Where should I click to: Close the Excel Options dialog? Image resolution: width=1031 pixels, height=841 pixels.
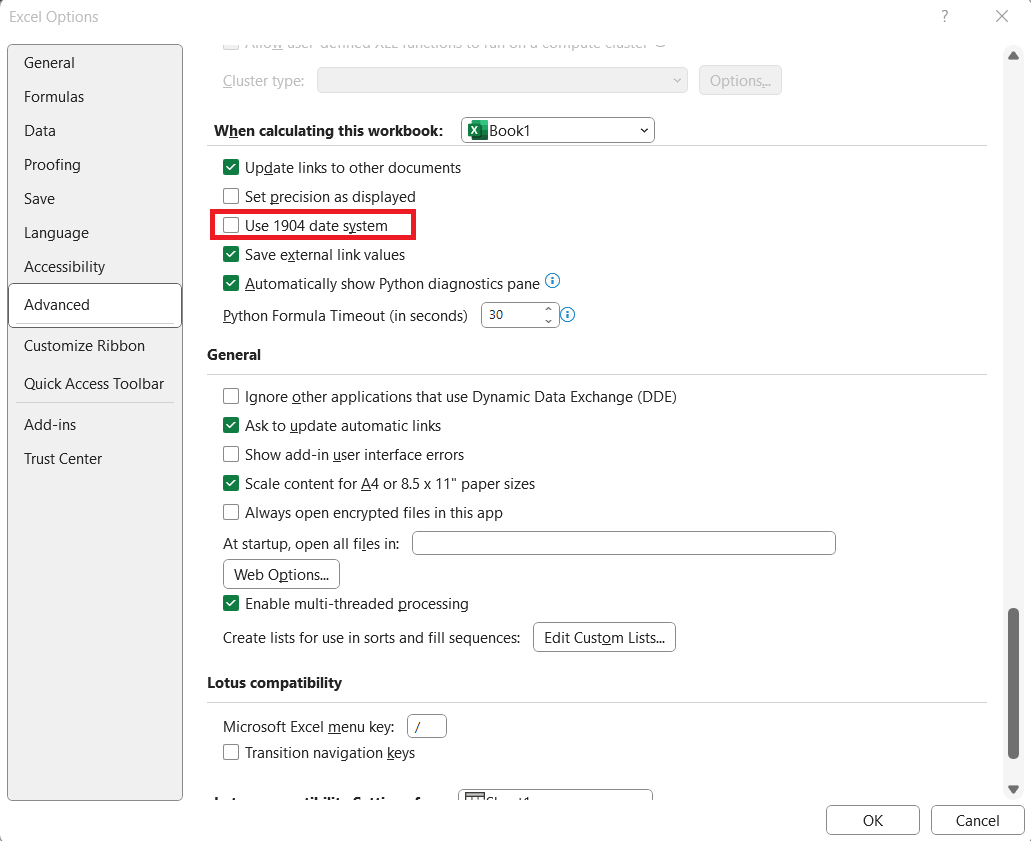tap(1001, 16)
